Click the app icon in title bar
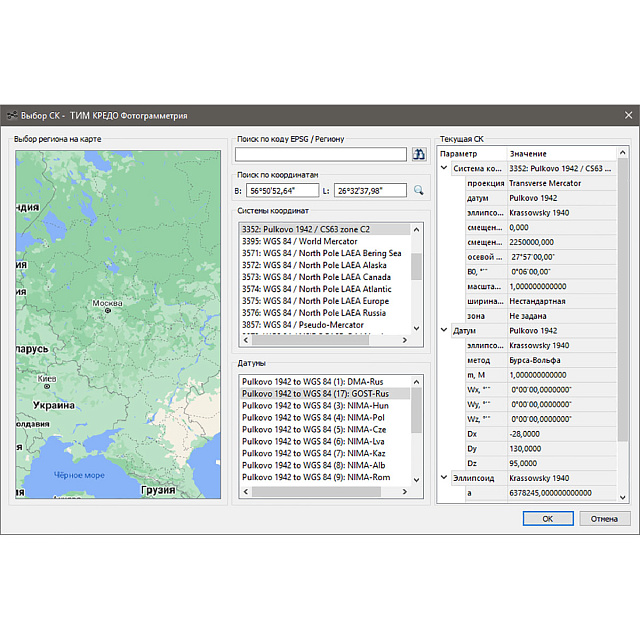 [12, 116]
